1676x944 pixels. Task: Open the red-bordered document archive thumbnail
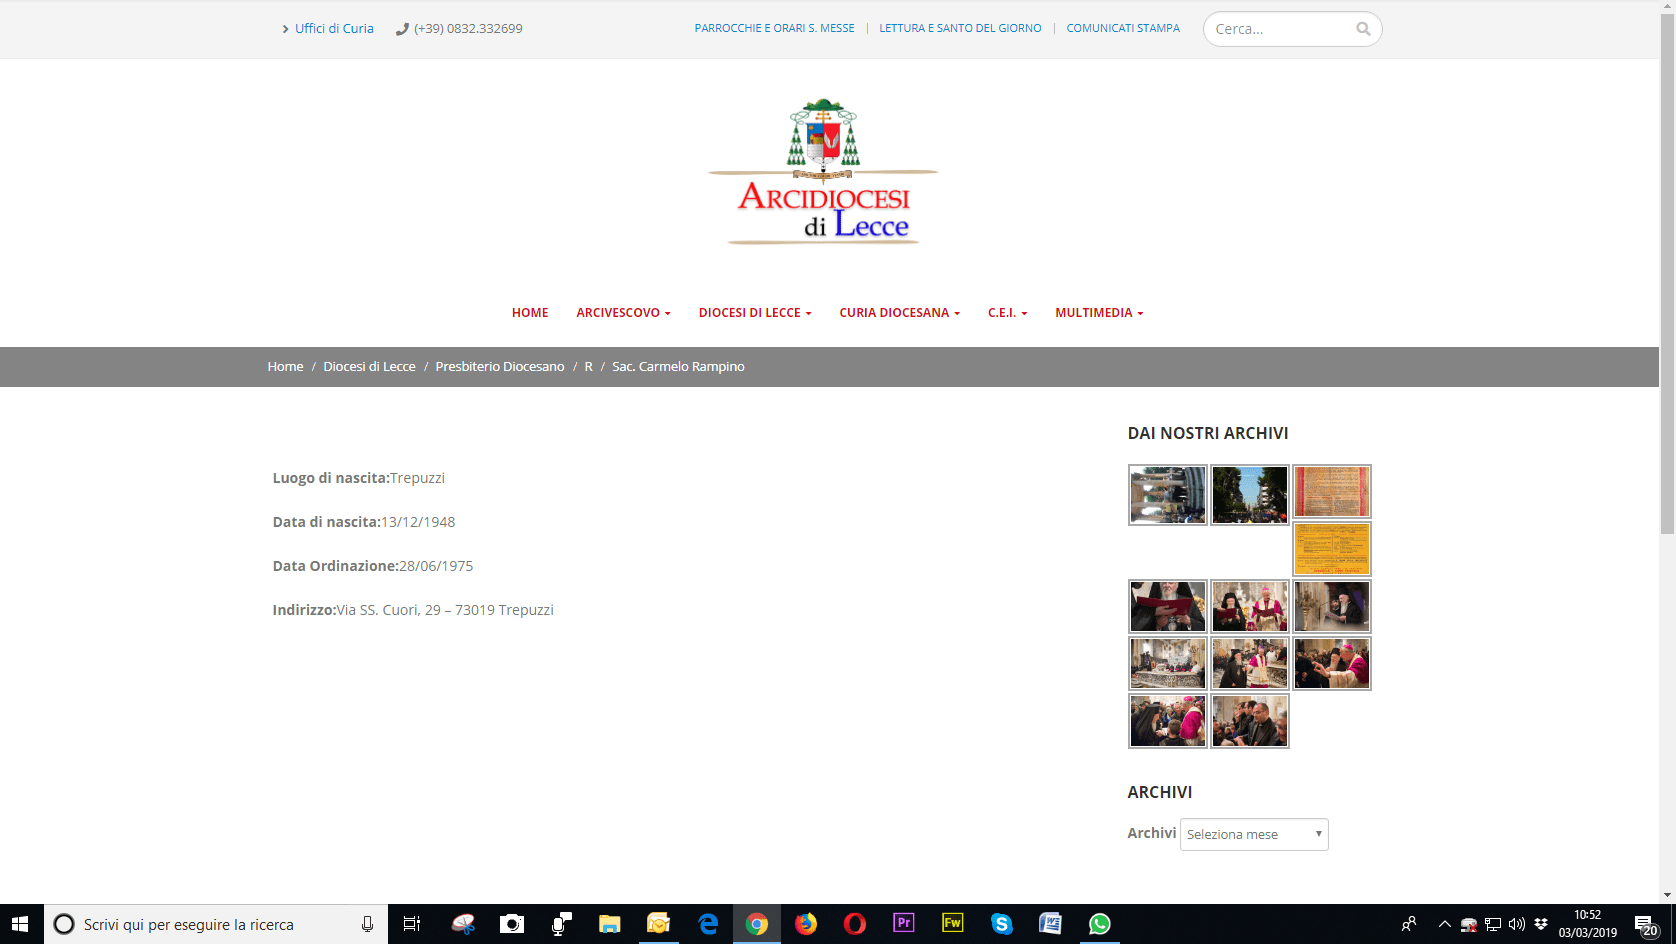click(x=1332, y=491)
